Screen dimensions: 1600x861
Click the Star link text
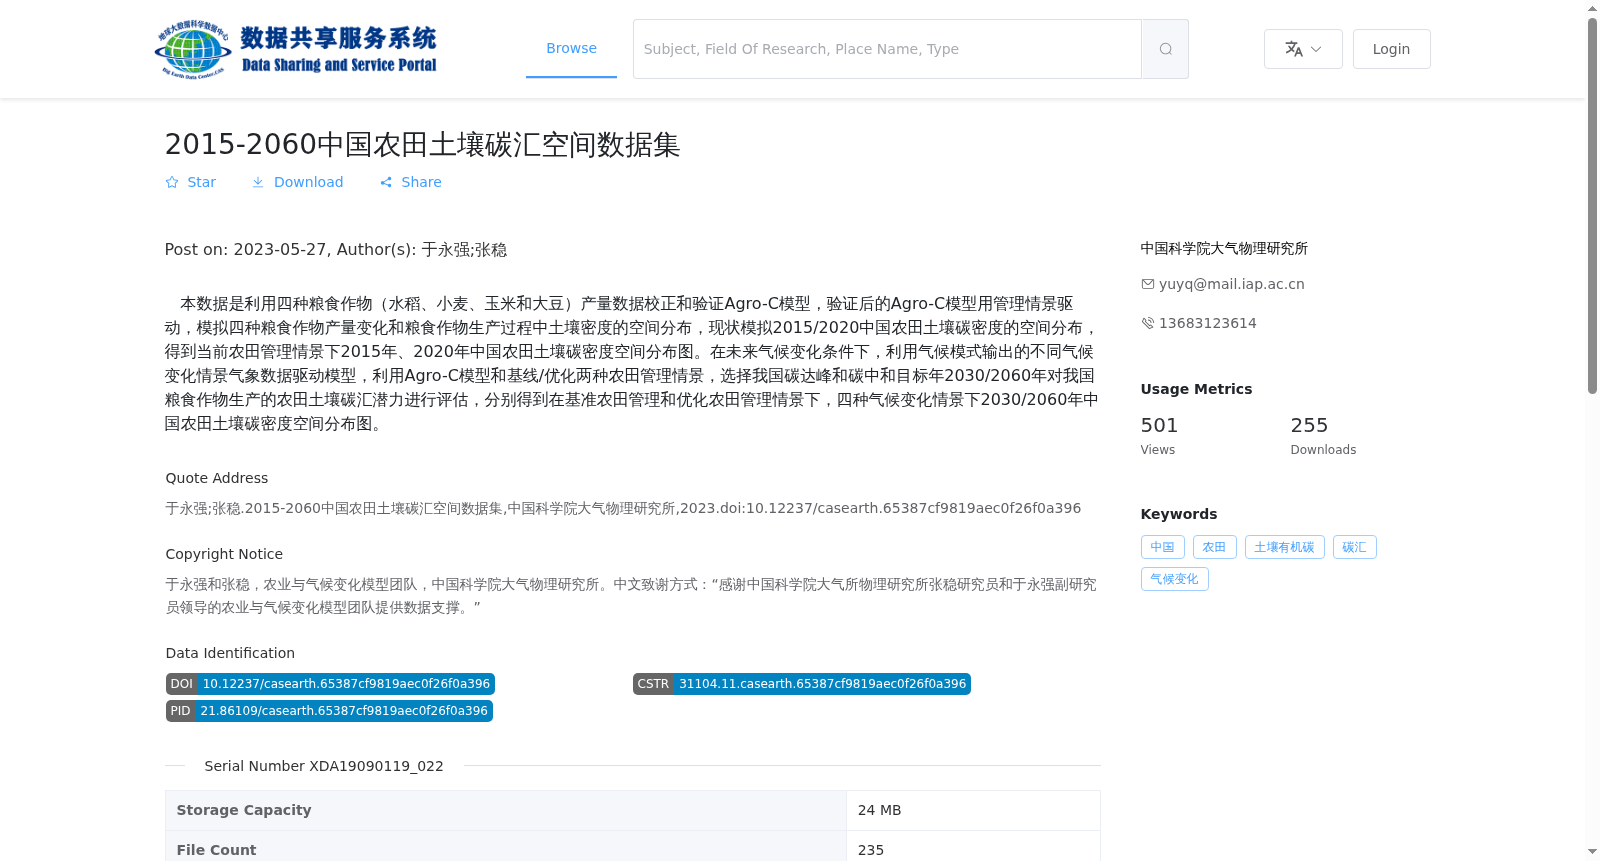[x=201, y=182]
